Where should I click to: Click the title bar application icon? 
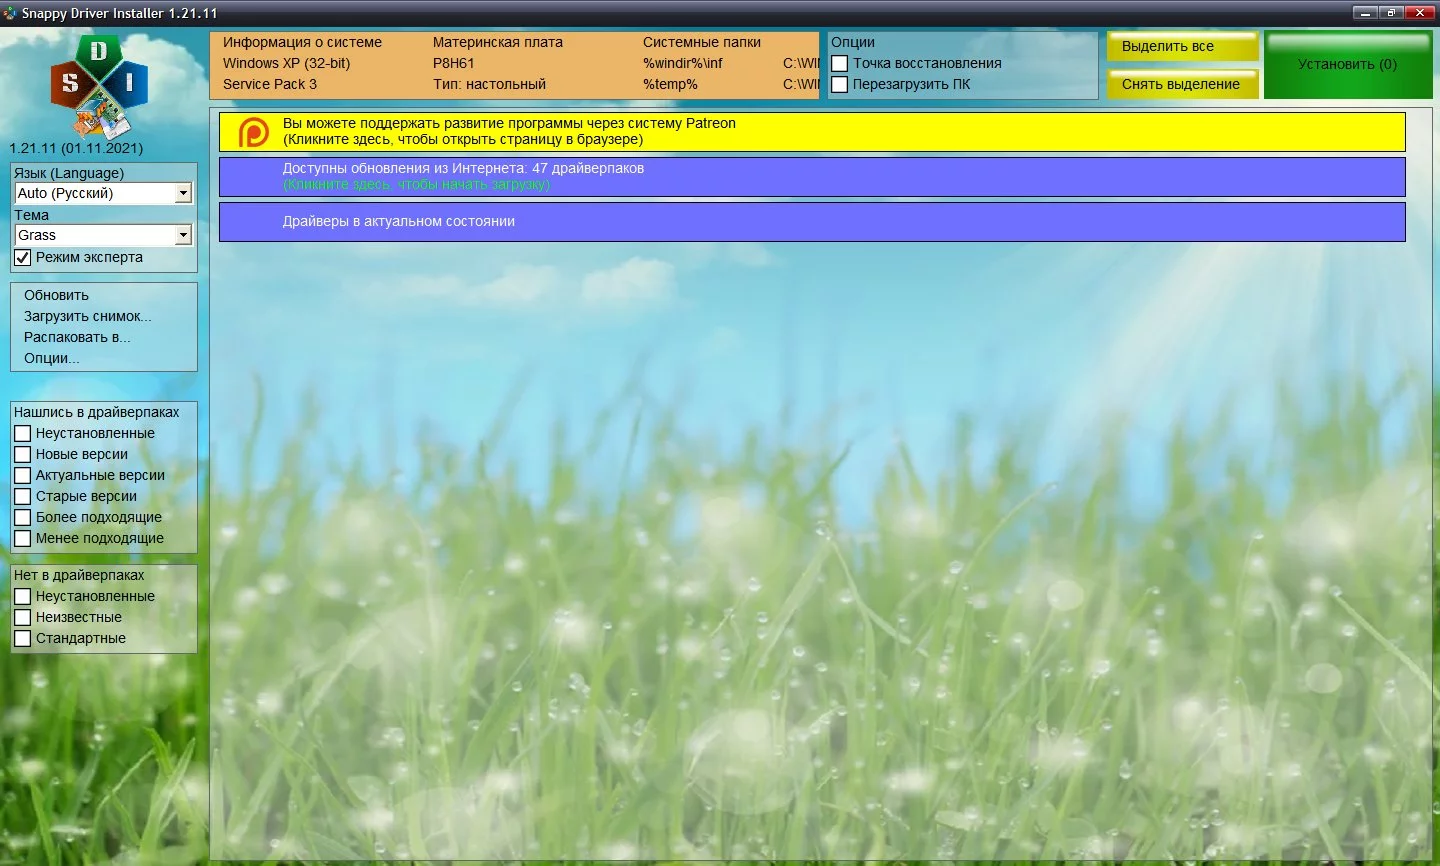pos(10,13)
